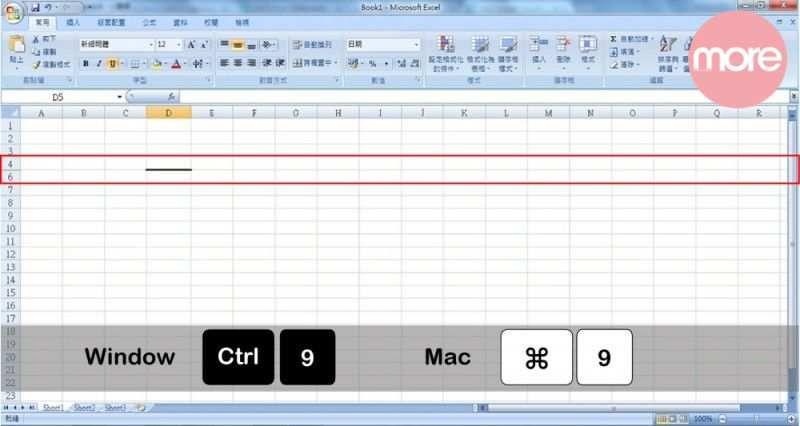Open the Merge and Center dropdown

(x=336, y=63)
